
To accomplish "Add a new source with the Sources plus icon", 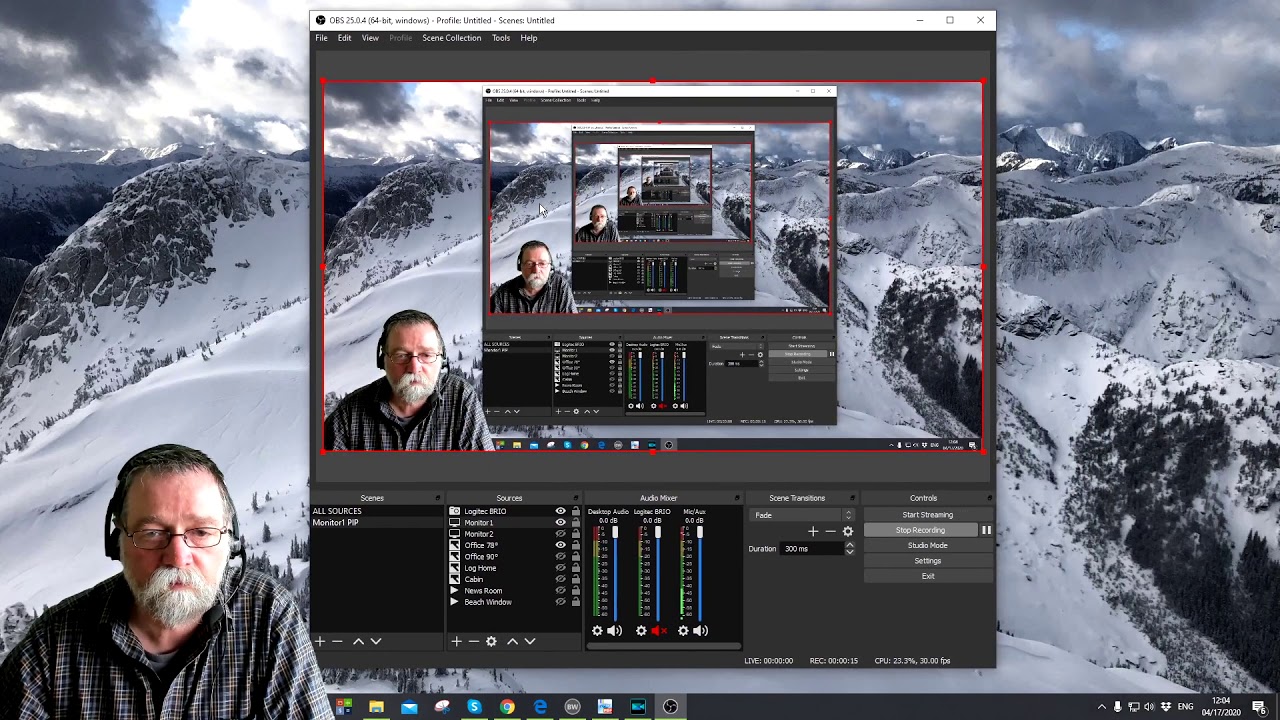I will (456, 641).
